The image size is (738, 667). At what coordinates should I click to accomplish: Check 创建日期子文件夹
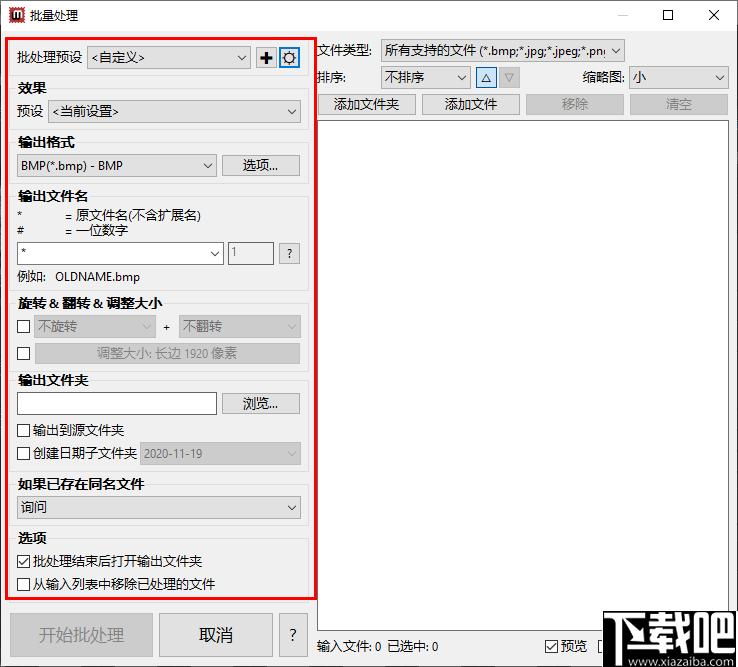tap(24, 454)
